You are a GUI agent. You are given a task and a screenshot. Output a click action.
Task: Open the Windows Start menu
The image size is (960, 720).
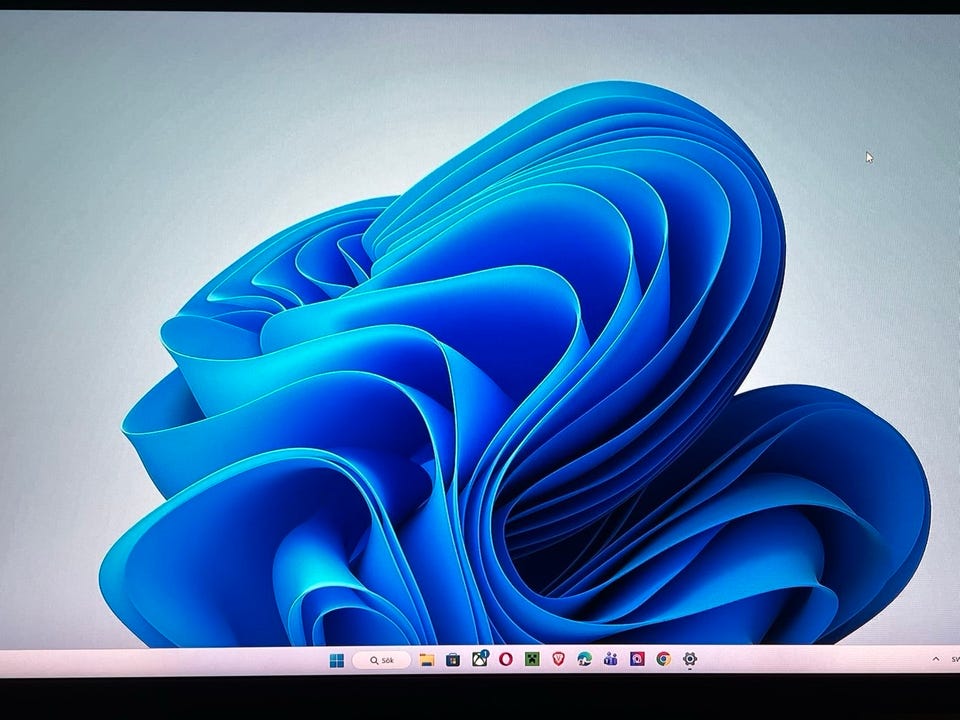pos(337,661)
